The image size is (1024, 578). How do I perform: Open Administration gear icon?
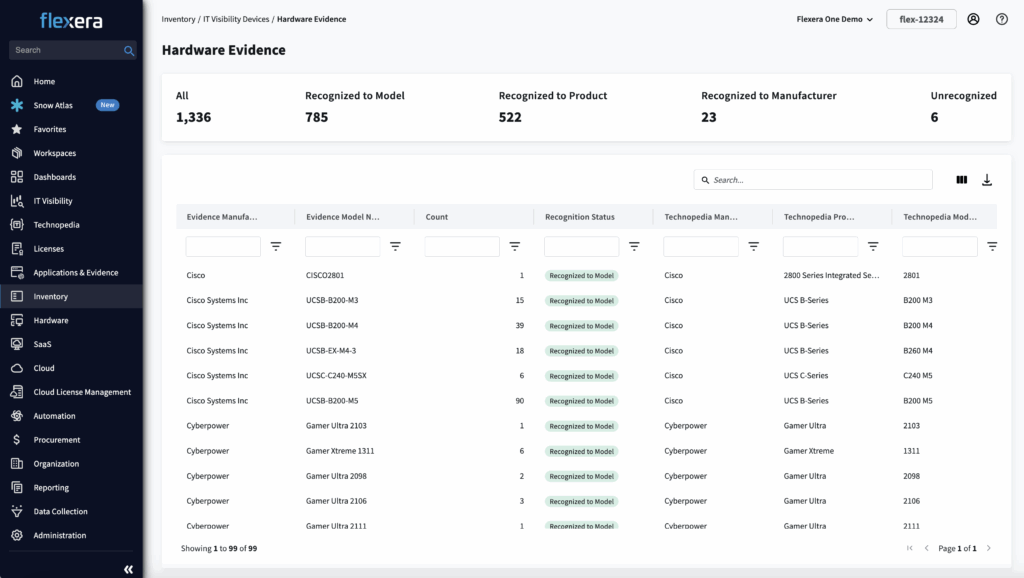pyautogui.click(x=17, y=535)
